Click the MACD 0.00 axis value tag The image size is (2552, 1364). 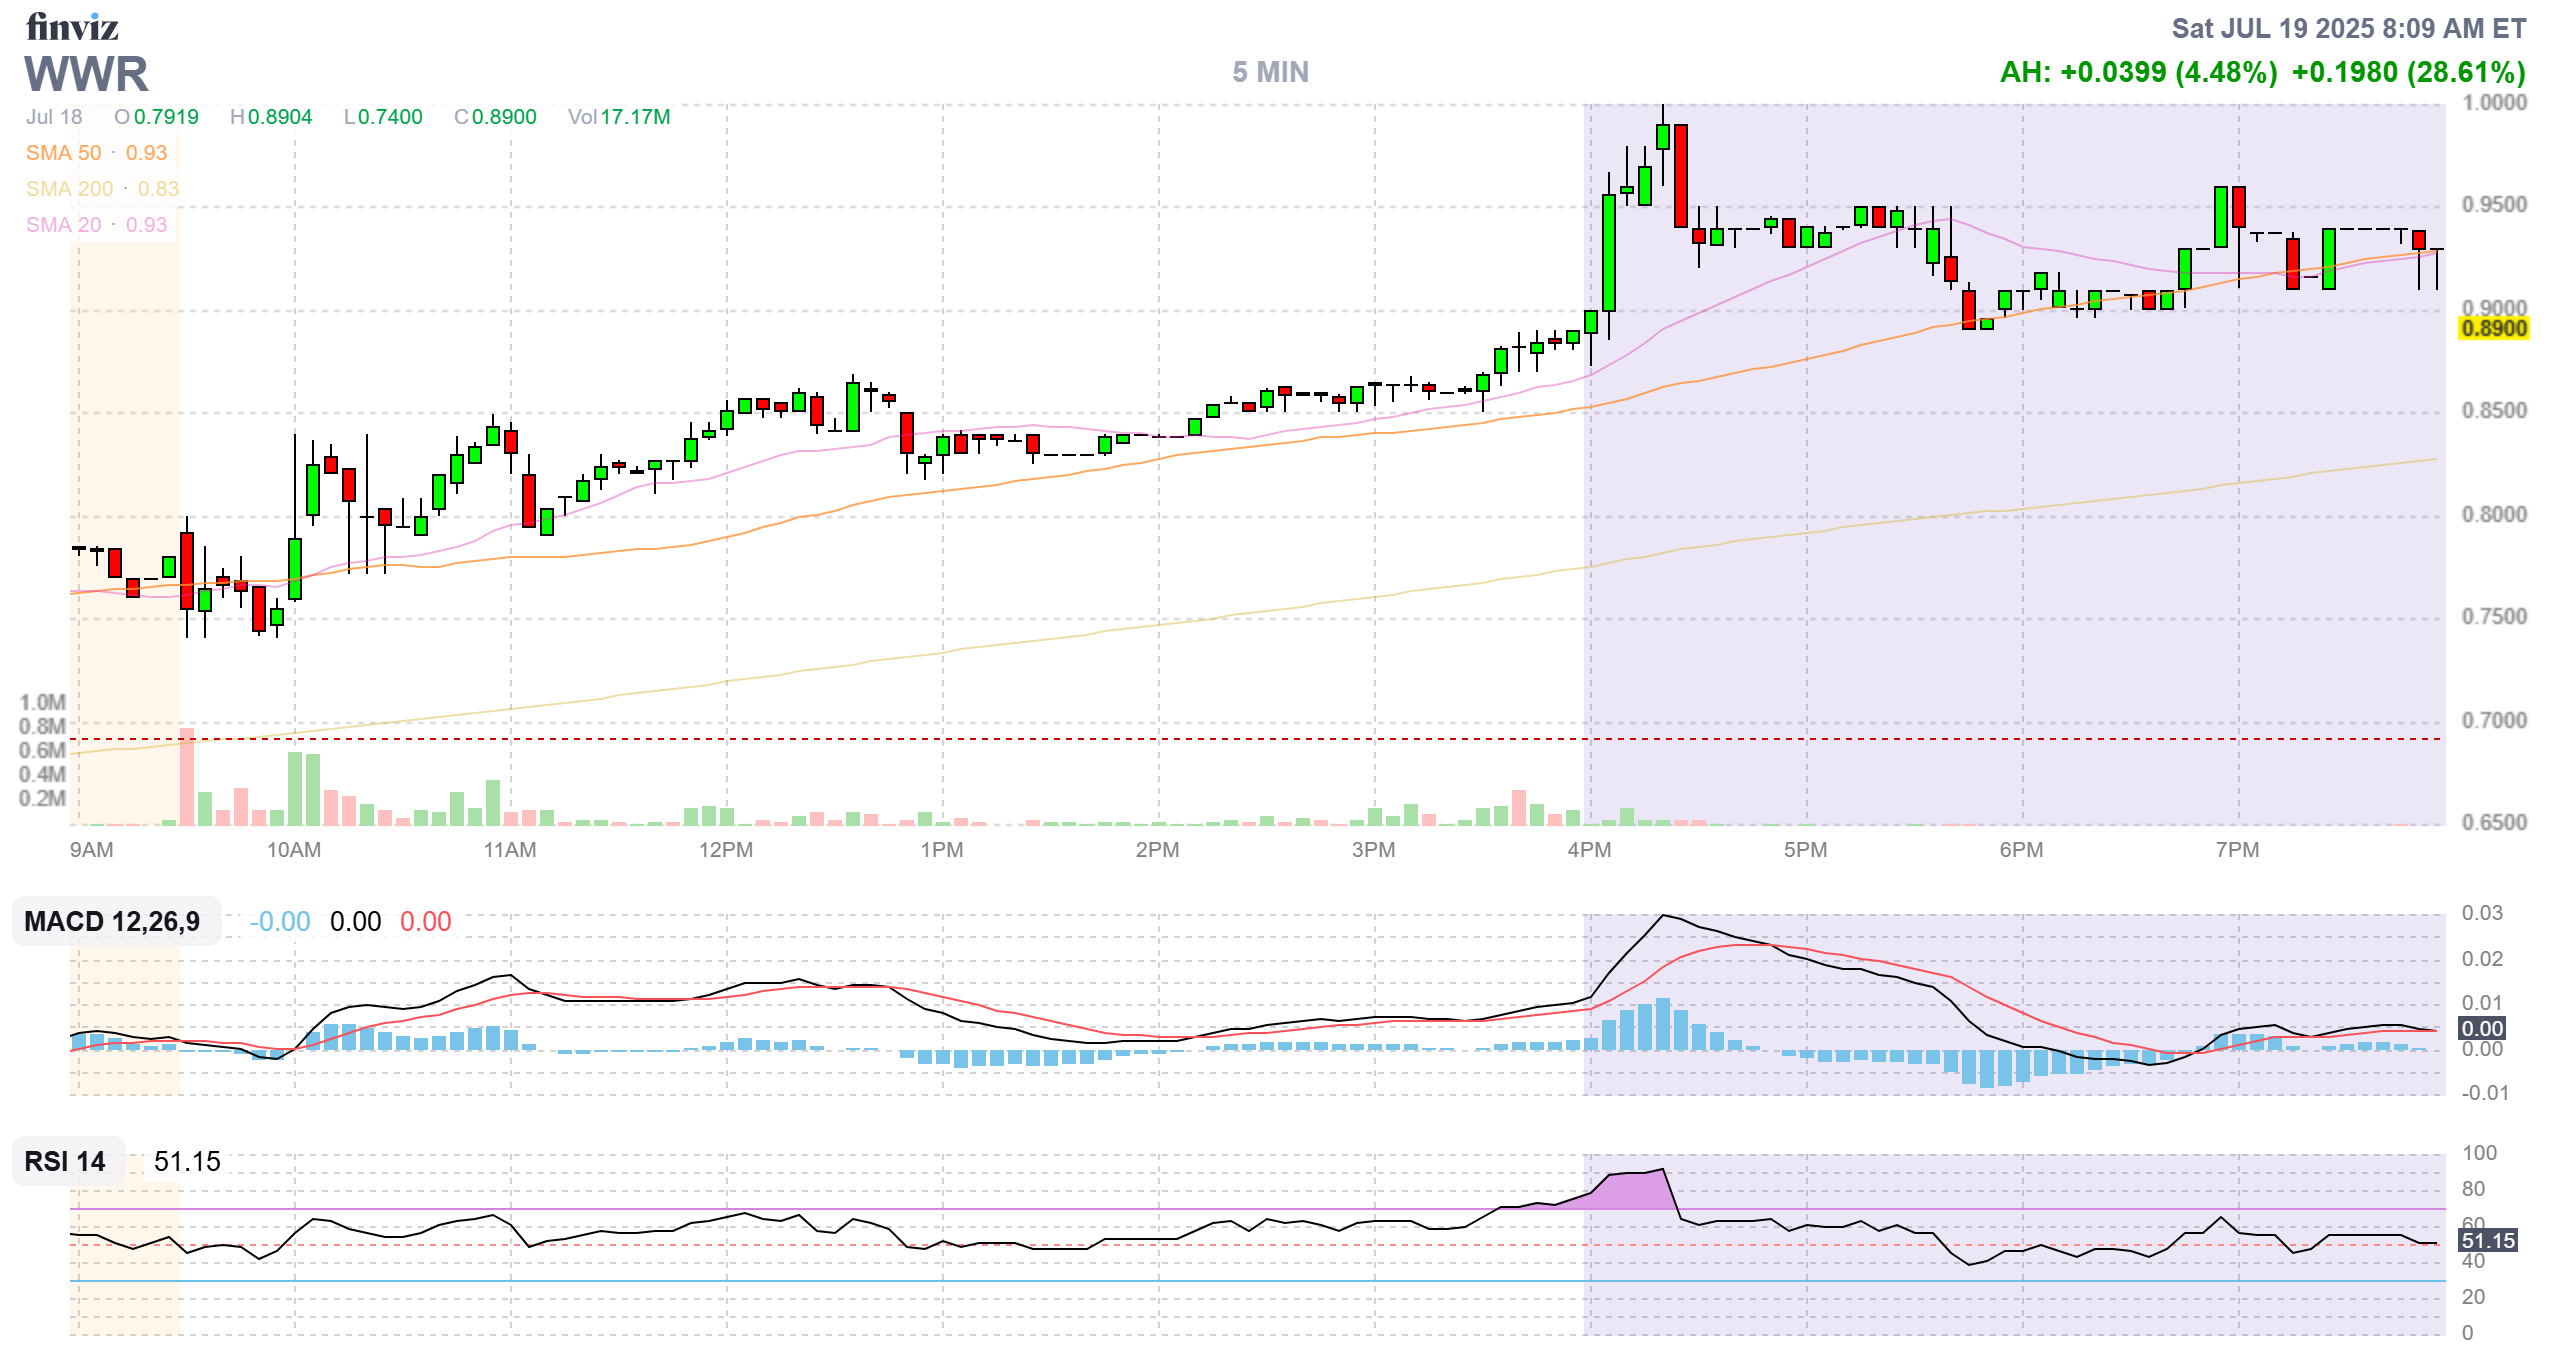pos(2481,1029)
